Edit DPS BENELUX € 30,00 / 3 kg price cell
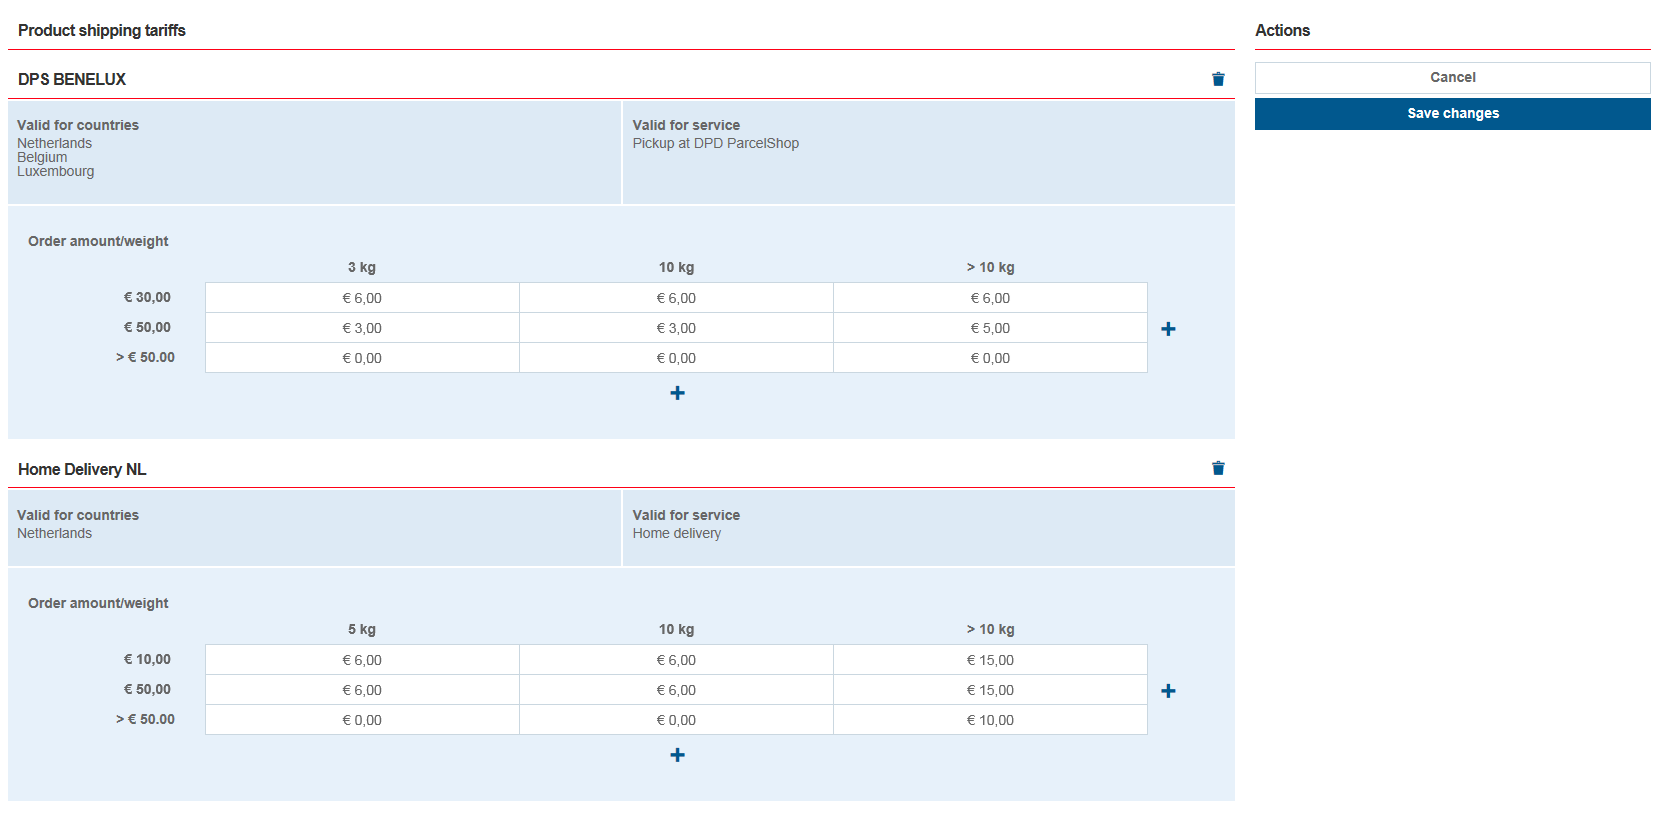 (362, 298)
